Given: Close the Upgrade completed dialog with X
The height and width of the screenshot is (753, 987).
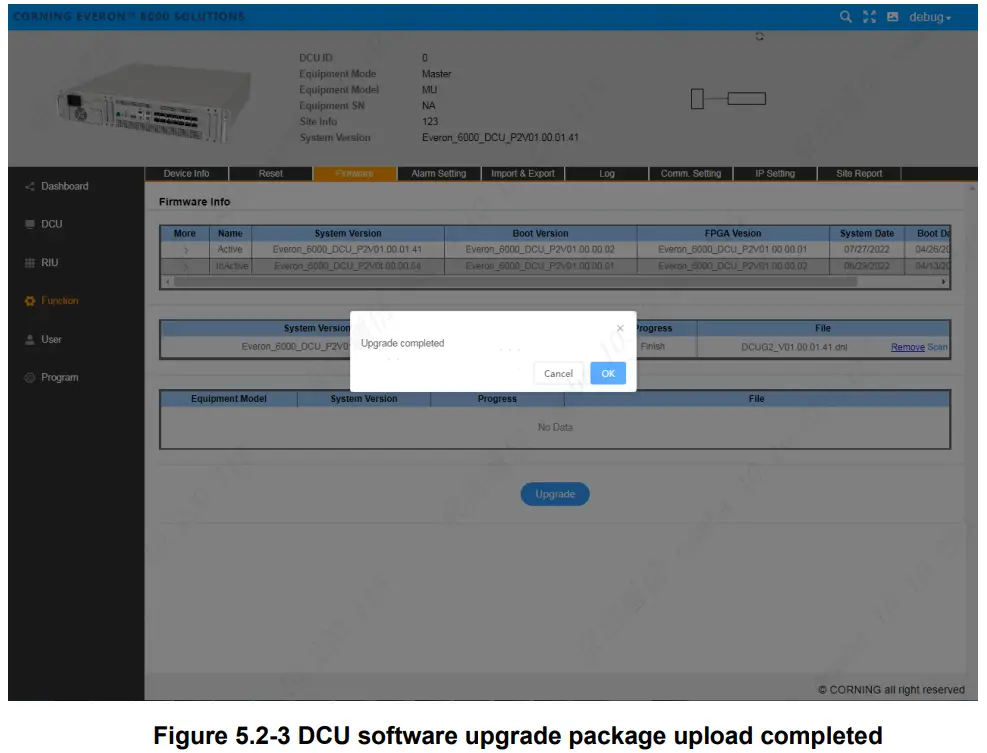Looking at the screenshot, I should click(620, 328).
